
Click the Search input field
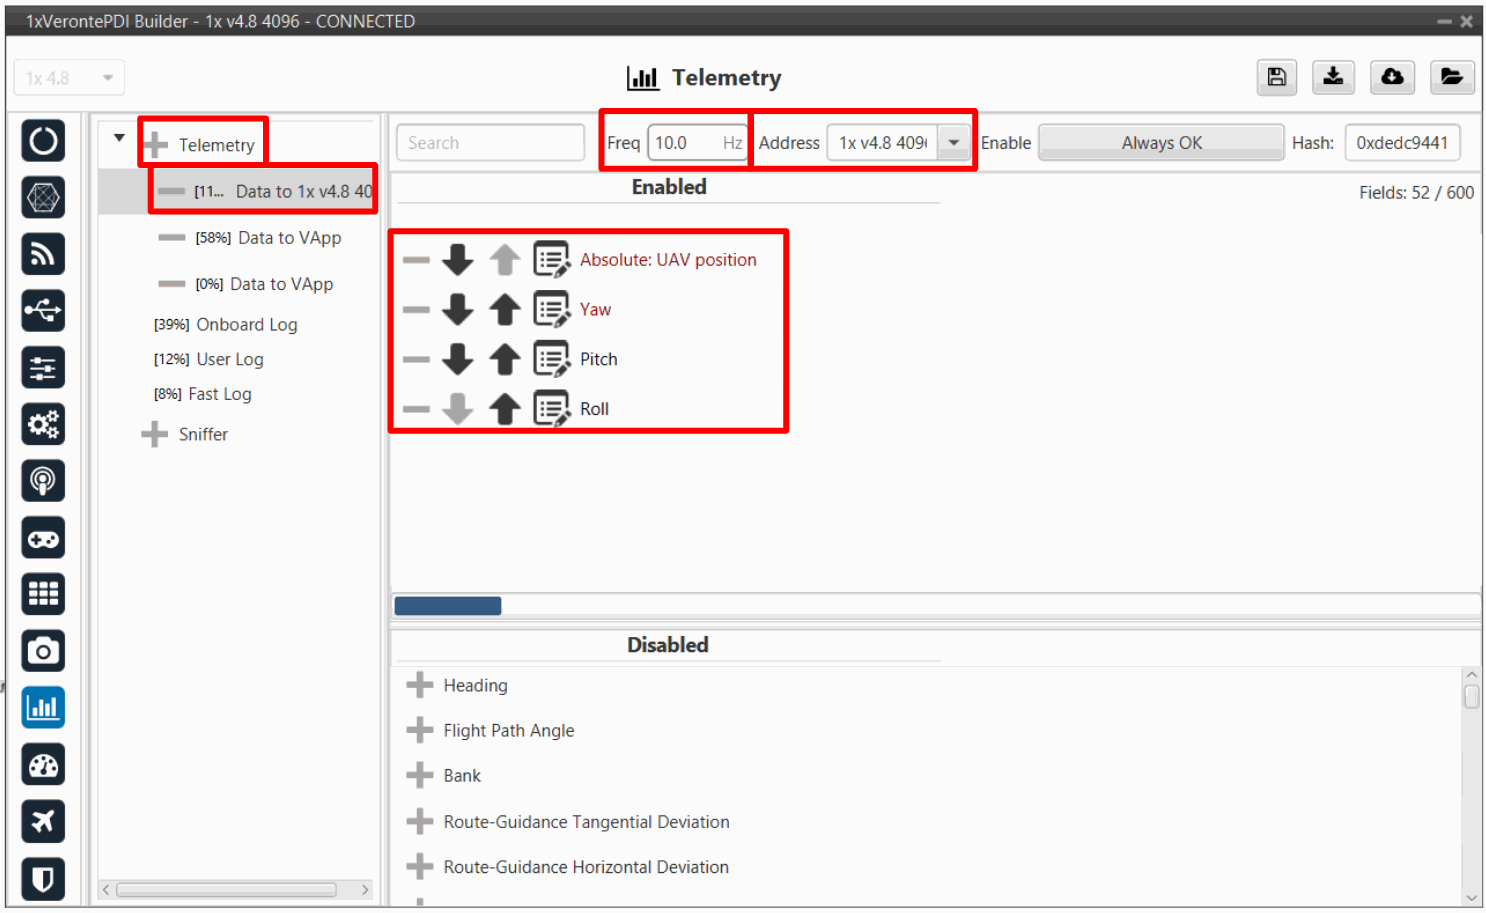490,143
